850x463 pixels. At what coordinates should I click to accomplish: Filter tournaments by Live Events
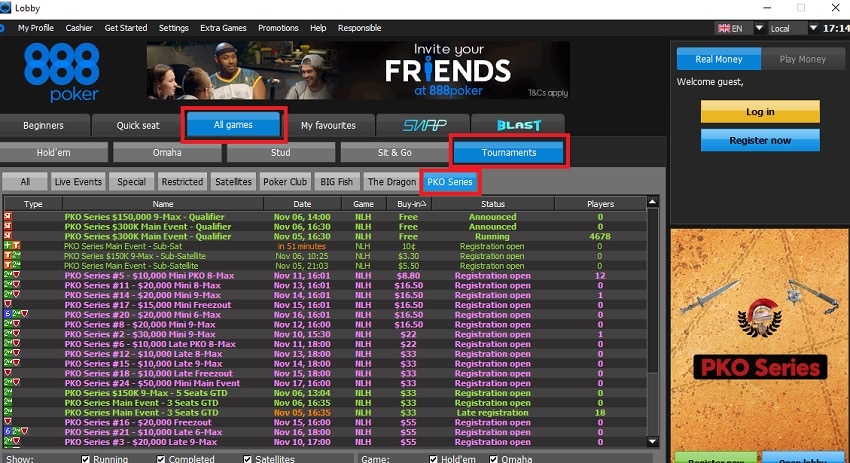[78, 182]
